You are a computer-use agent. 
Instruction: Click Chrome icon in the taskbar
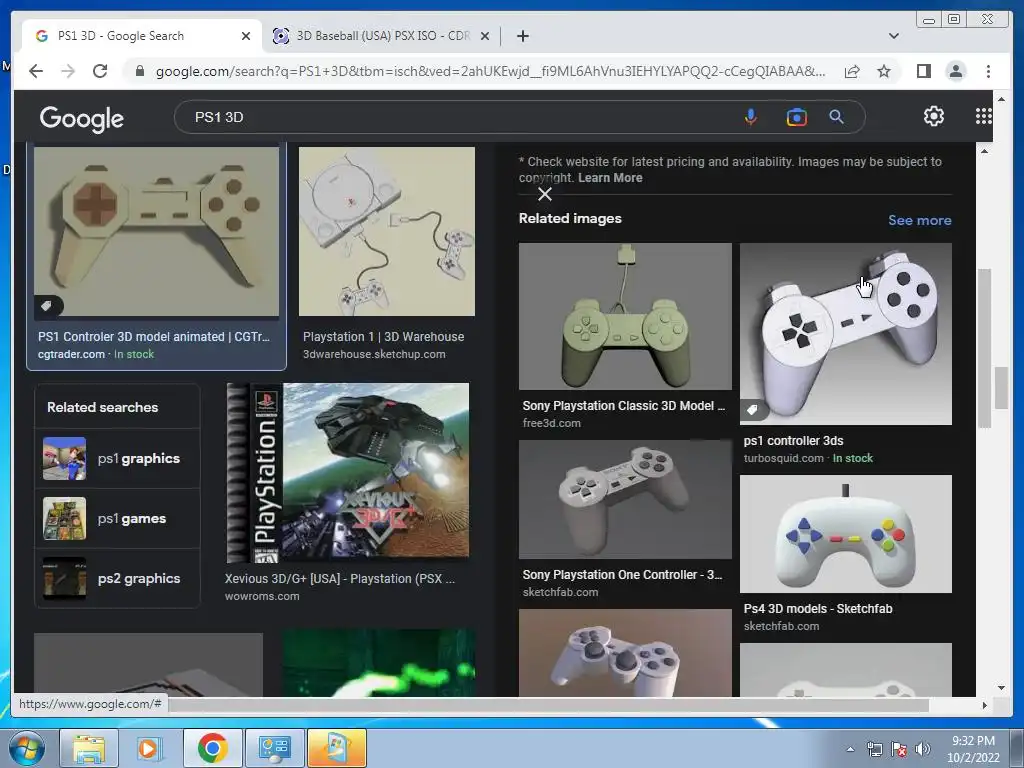click(x=212, y=748)
